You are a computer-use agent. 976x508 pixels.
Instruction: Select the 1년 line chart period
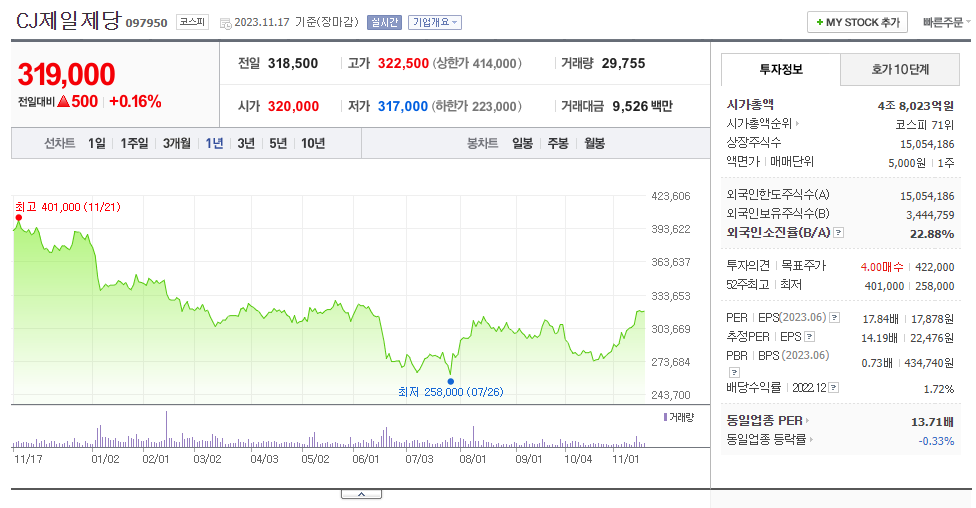point(214,143)
